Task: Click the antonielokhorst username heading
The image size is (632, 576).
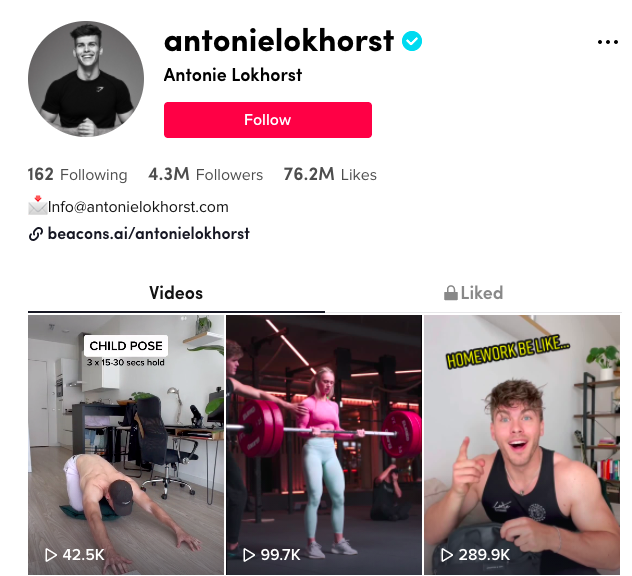Action: (279, 41)
